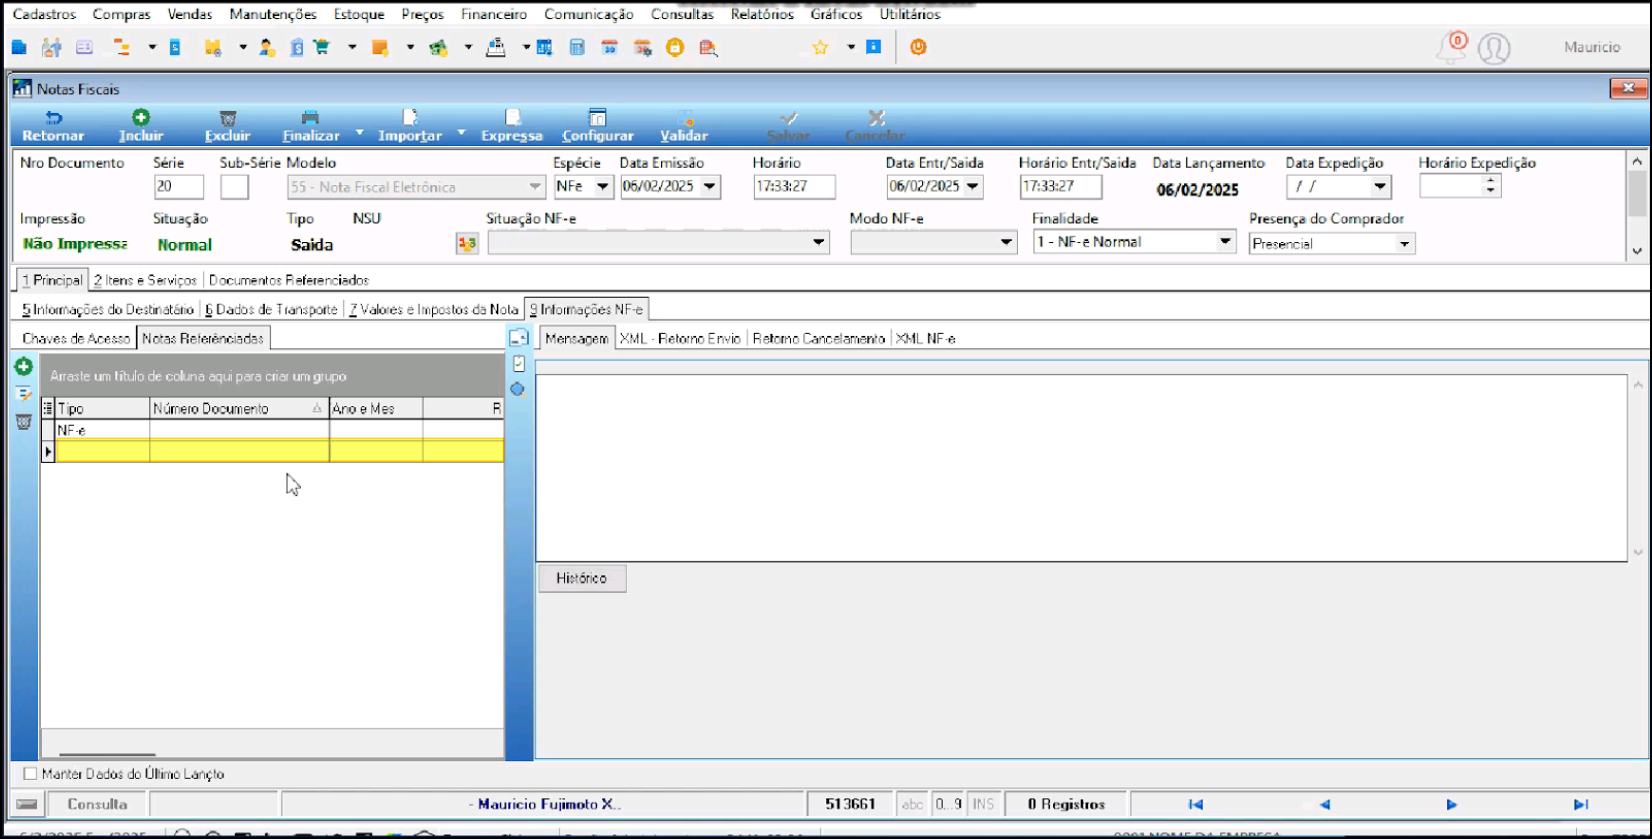Open the Importar dropdown arrow
This screenshot has height=839, width=1652.
point(461,132)
